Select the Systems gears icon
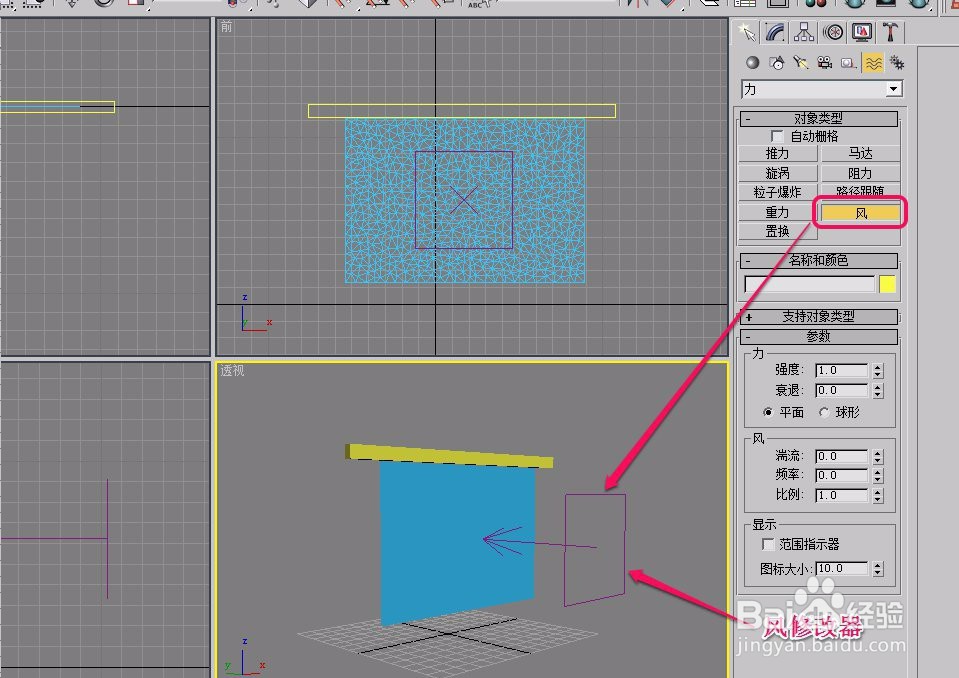Viewport: 959px width, 678px height. (x=896, y=61)
